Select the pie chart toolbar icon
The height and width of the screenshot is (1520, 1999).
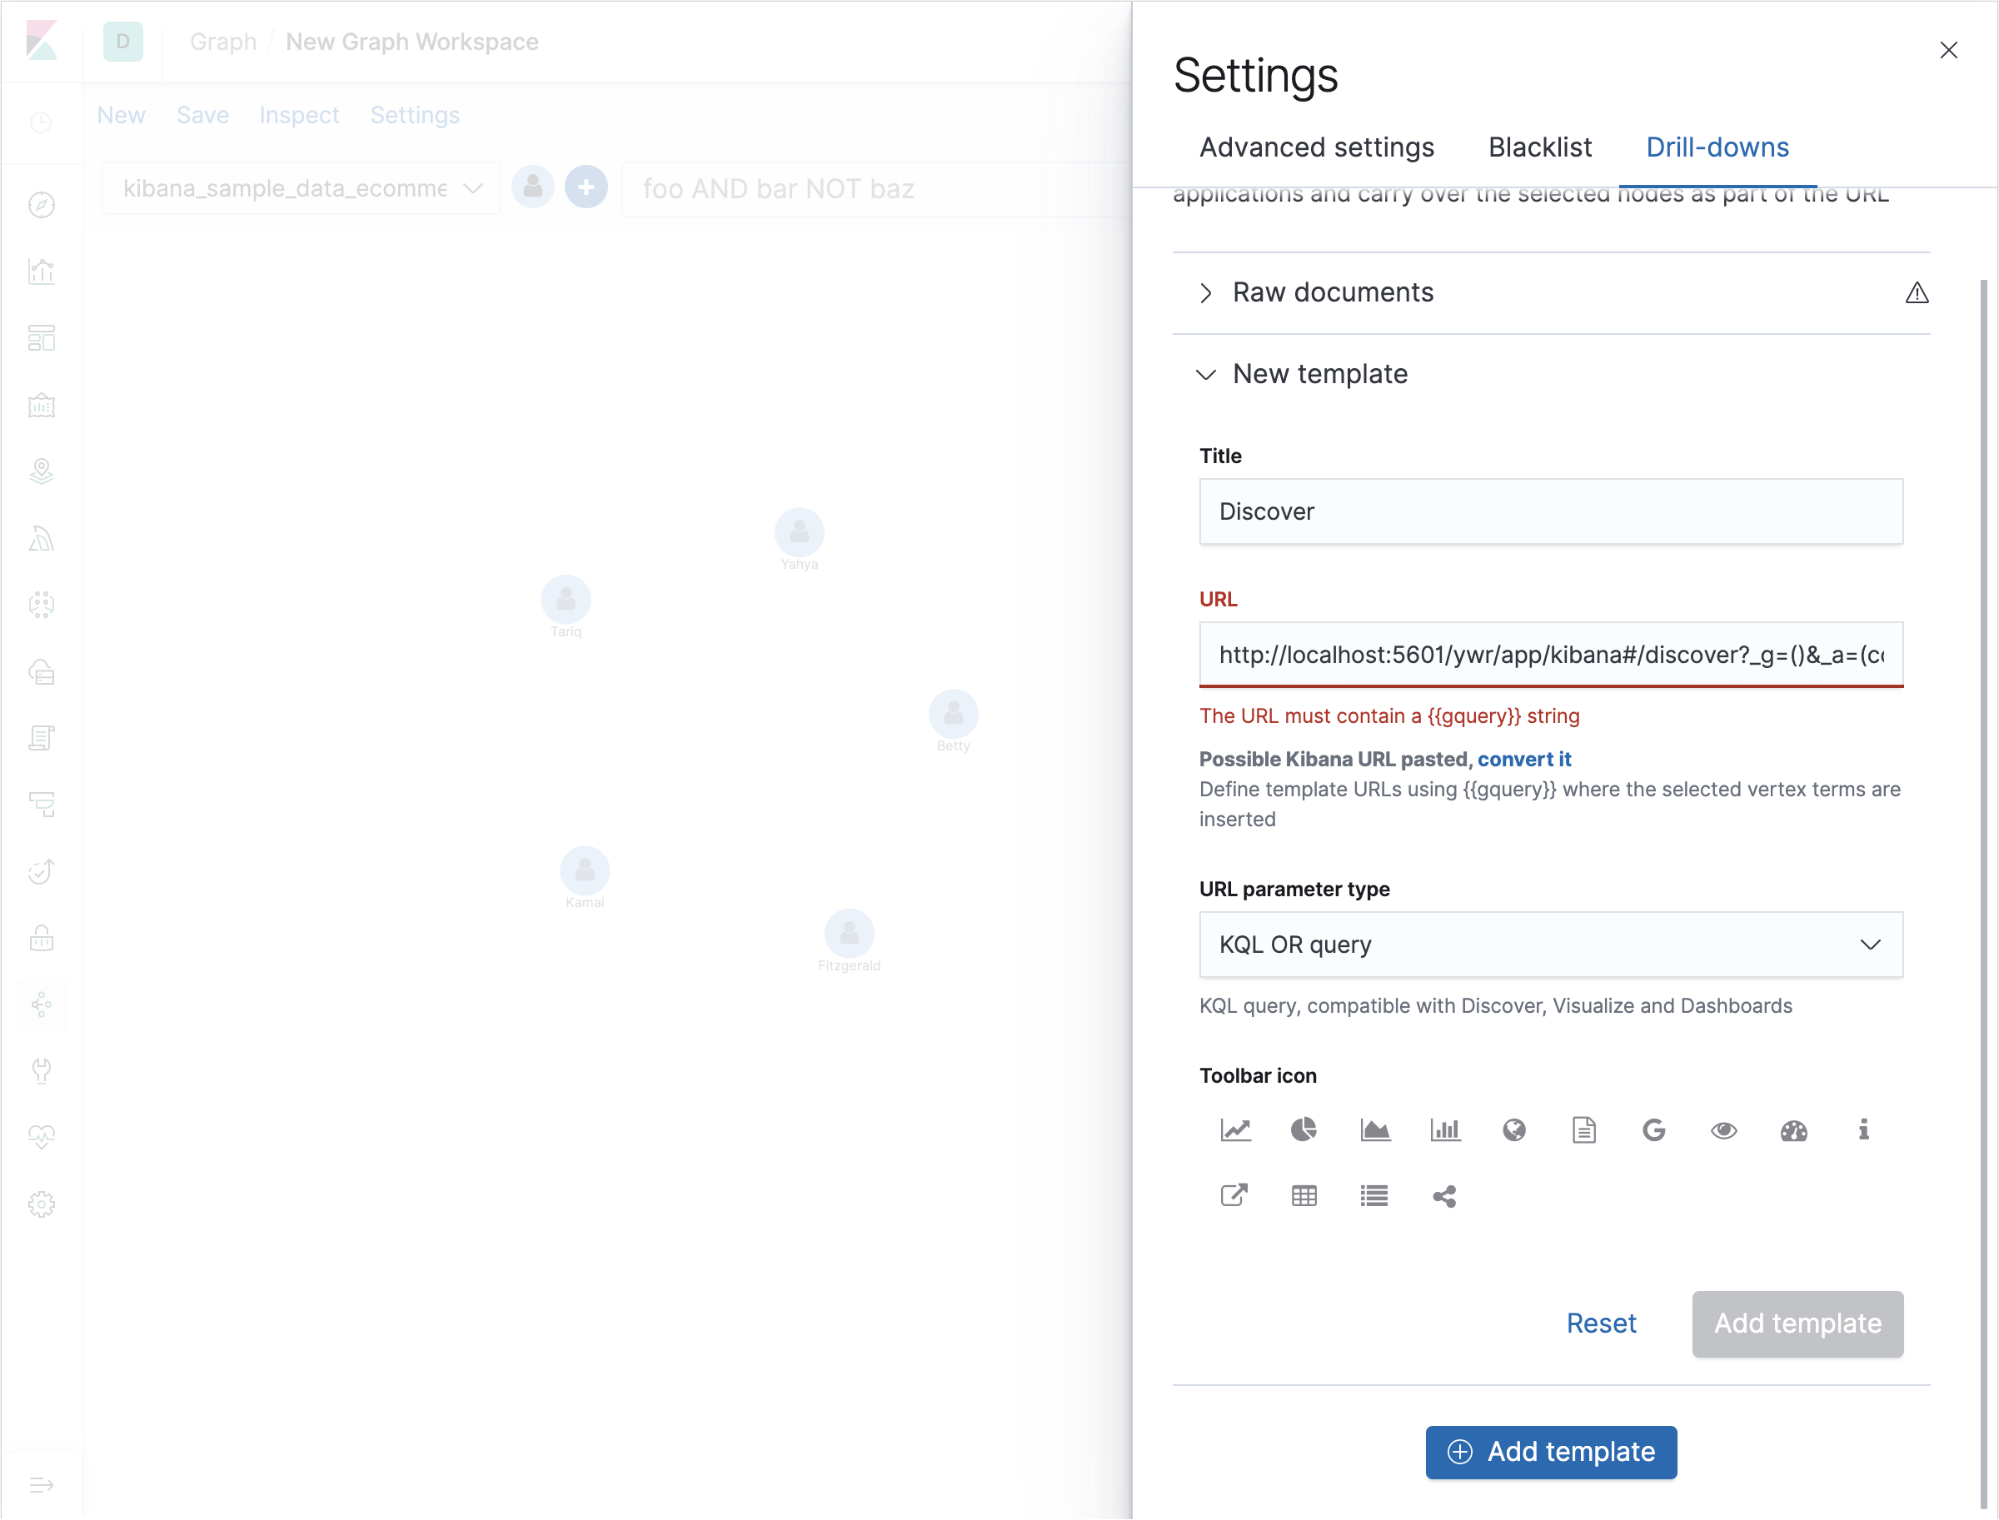[x=1304, y=1130]
